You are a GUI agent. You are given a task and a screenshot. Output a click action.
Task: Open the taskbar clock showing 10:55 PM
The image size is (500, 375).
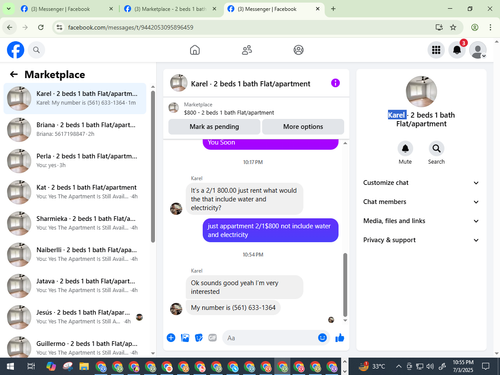tap(463, 366)
